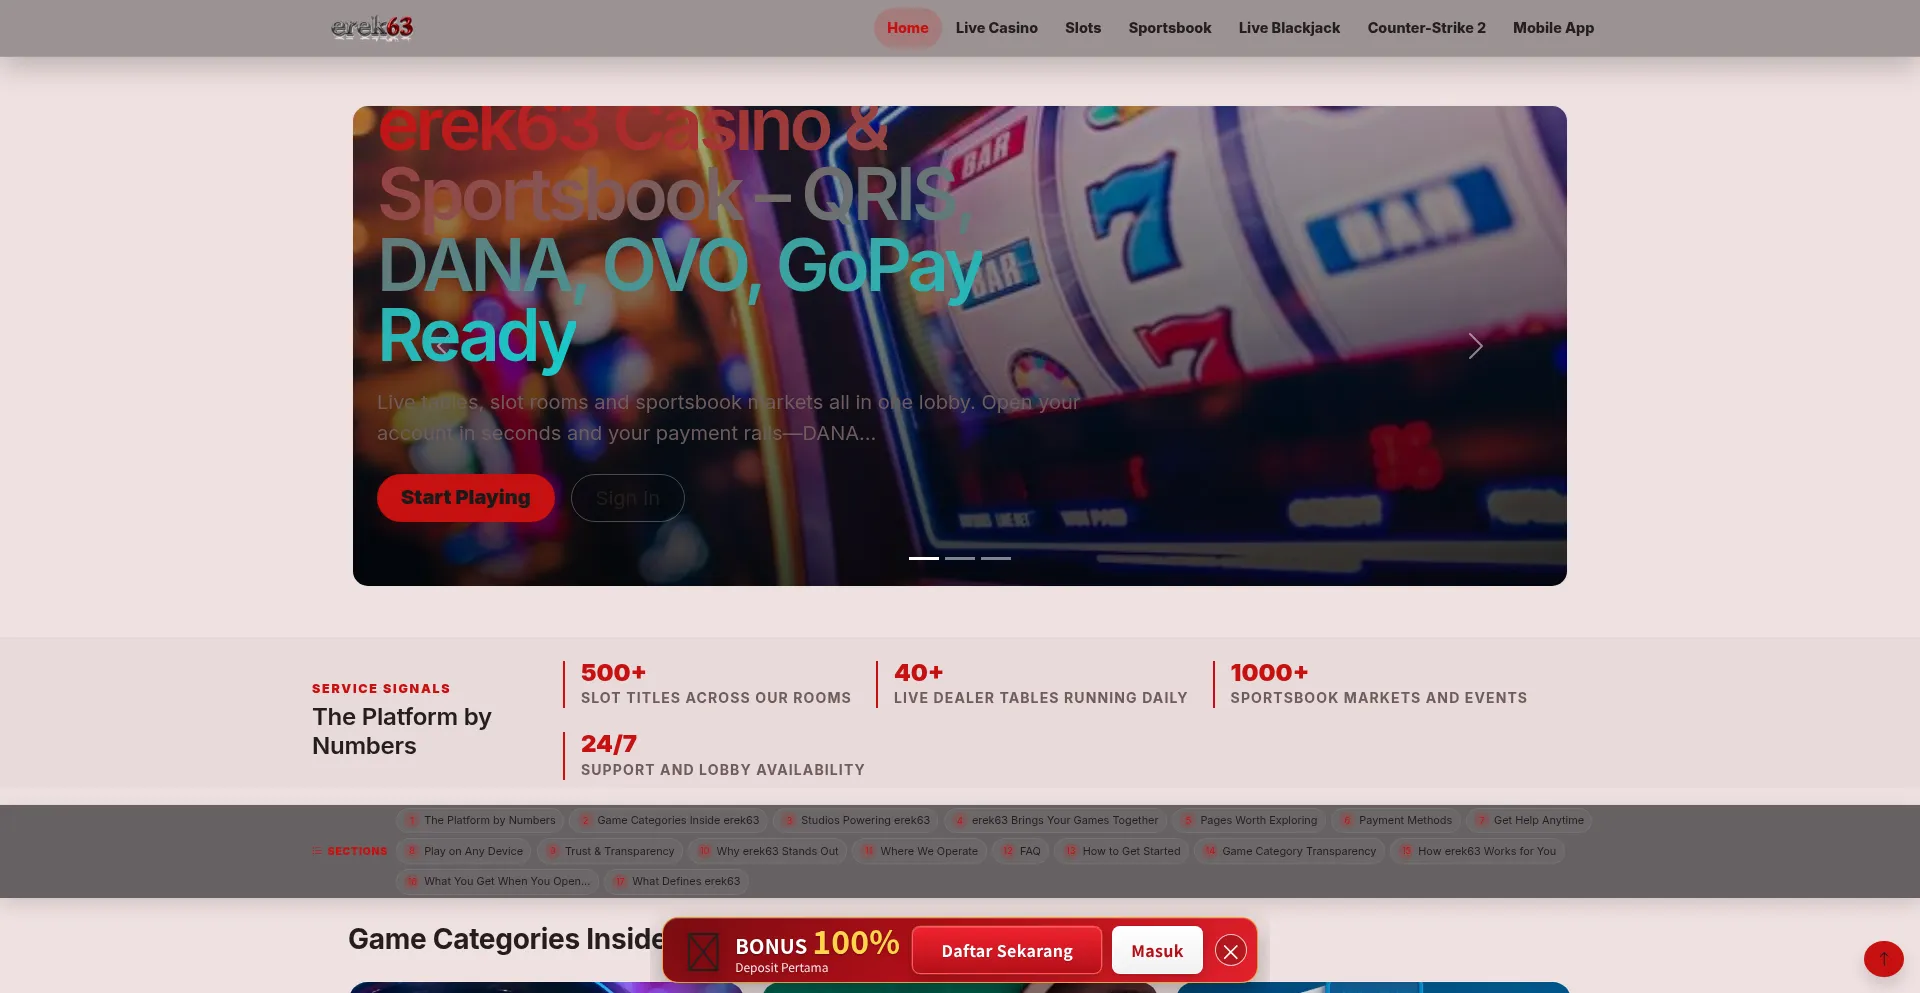Open the Live Blackjack menu item
The height and width of the screenshot is (993, 1920).
[1289, 28]
